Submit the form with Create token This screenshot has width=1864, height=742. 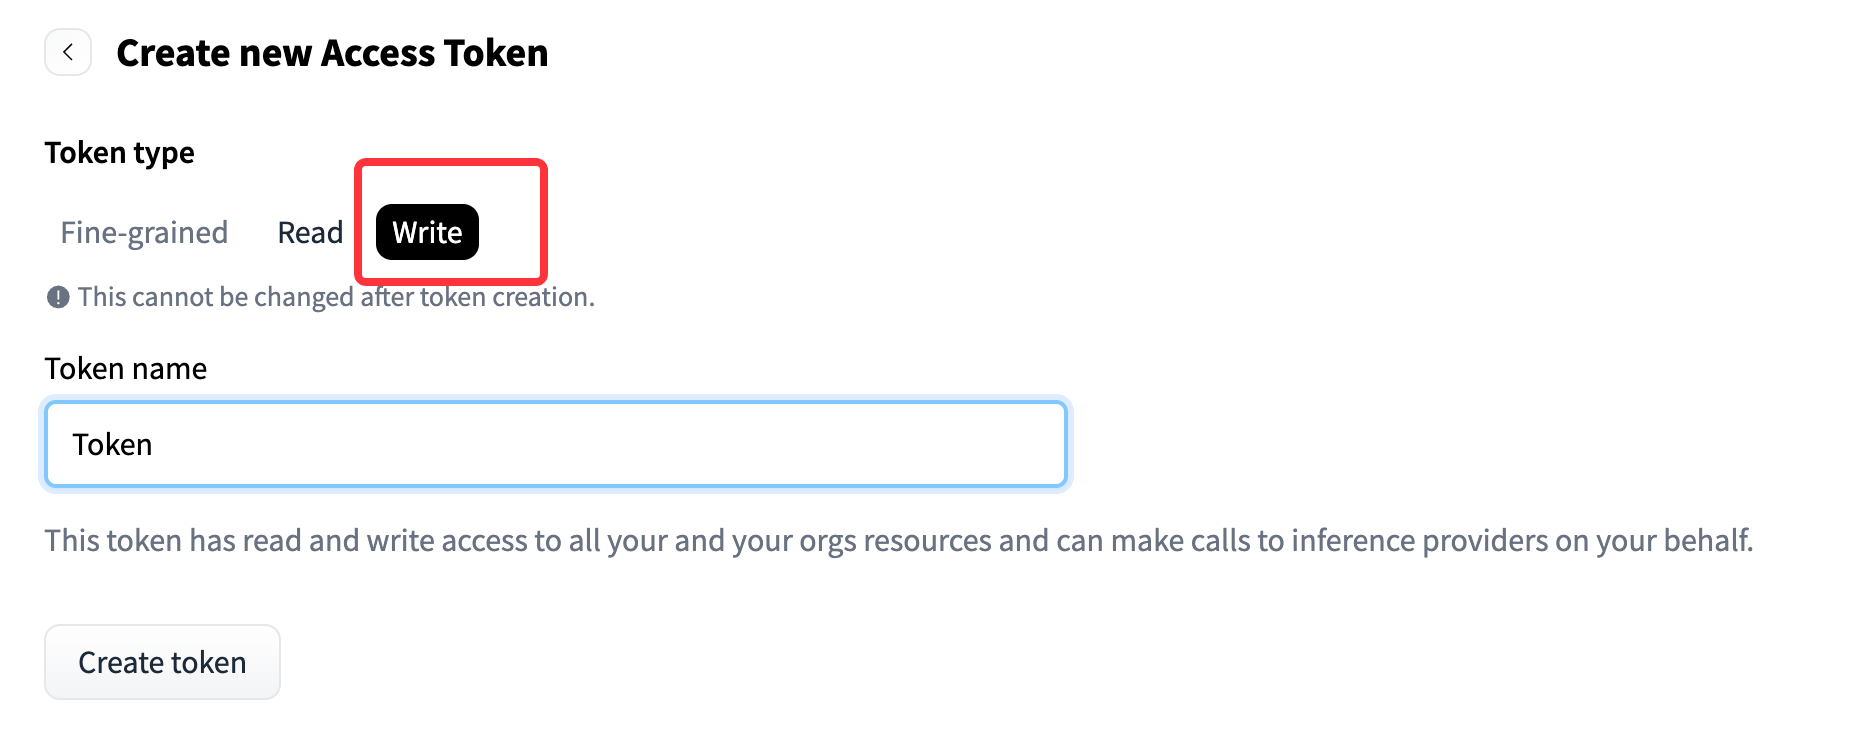pyautogui.click(x=162, y=662)
